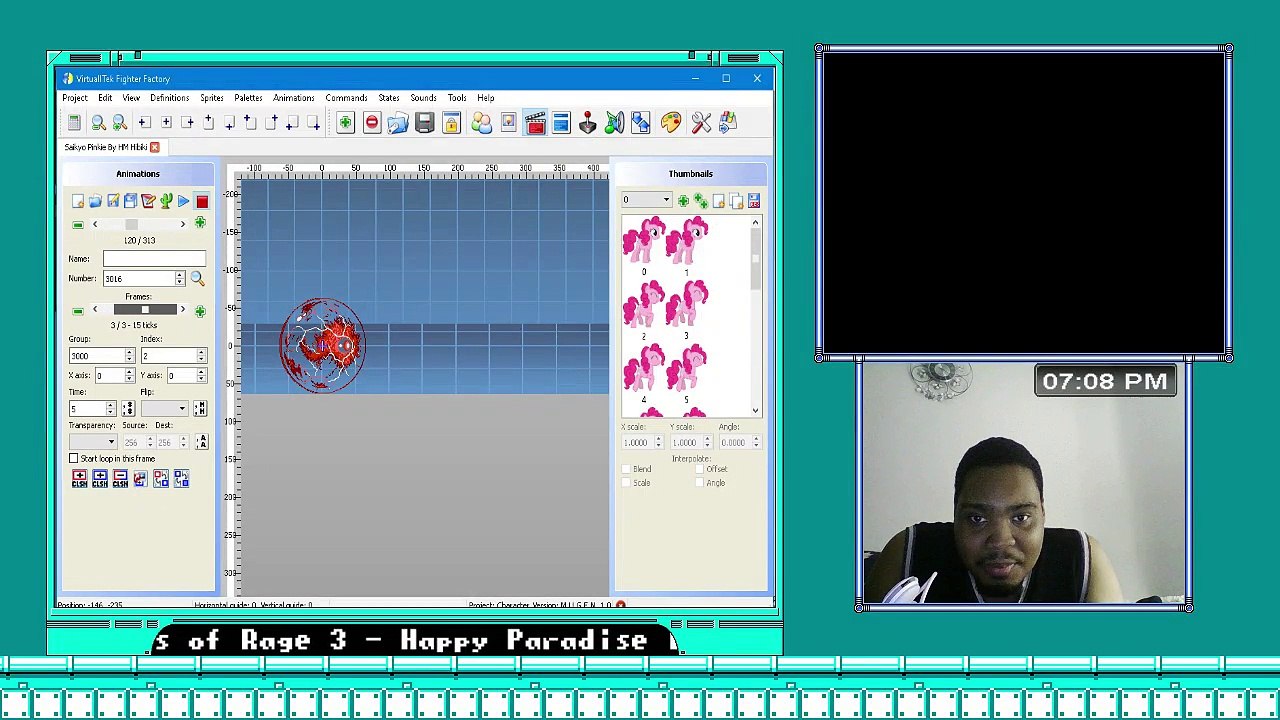
Task: Toggle the Offset interpolate checkbox
Action: pyautogui.click(x=700, y=469)
